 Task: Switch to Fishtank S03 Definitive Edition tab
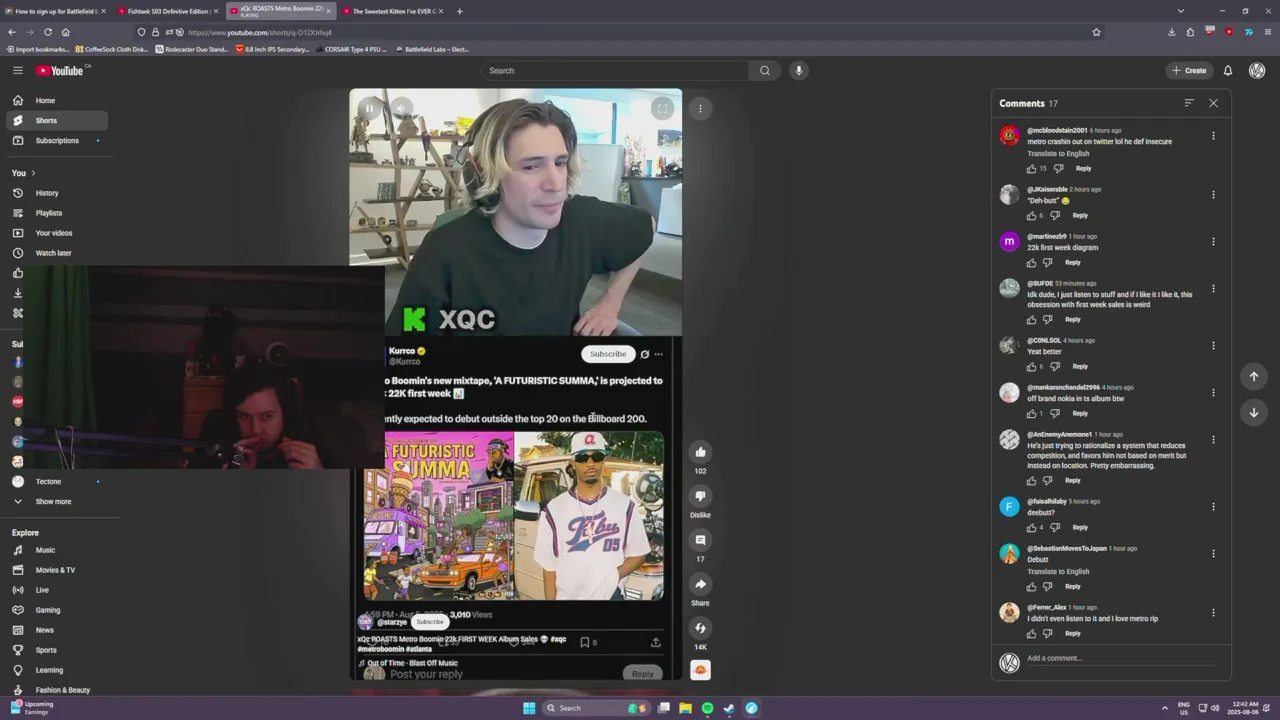point(166,11)
